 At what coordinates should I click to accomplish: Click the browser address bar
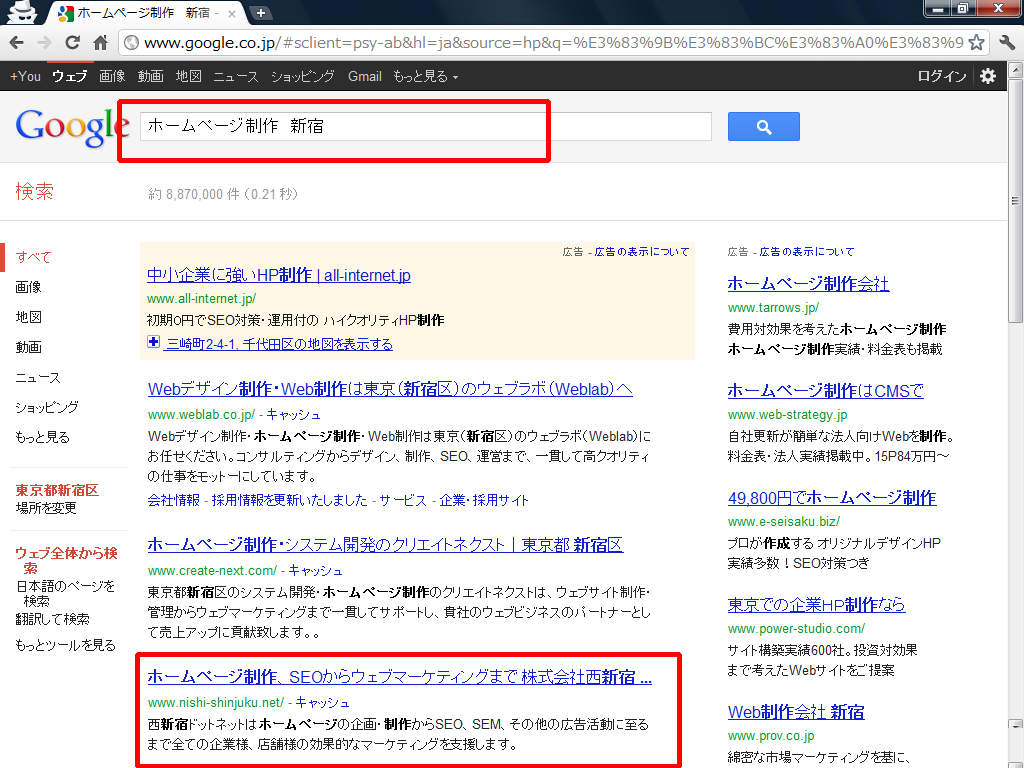click(x=552, y=43)
